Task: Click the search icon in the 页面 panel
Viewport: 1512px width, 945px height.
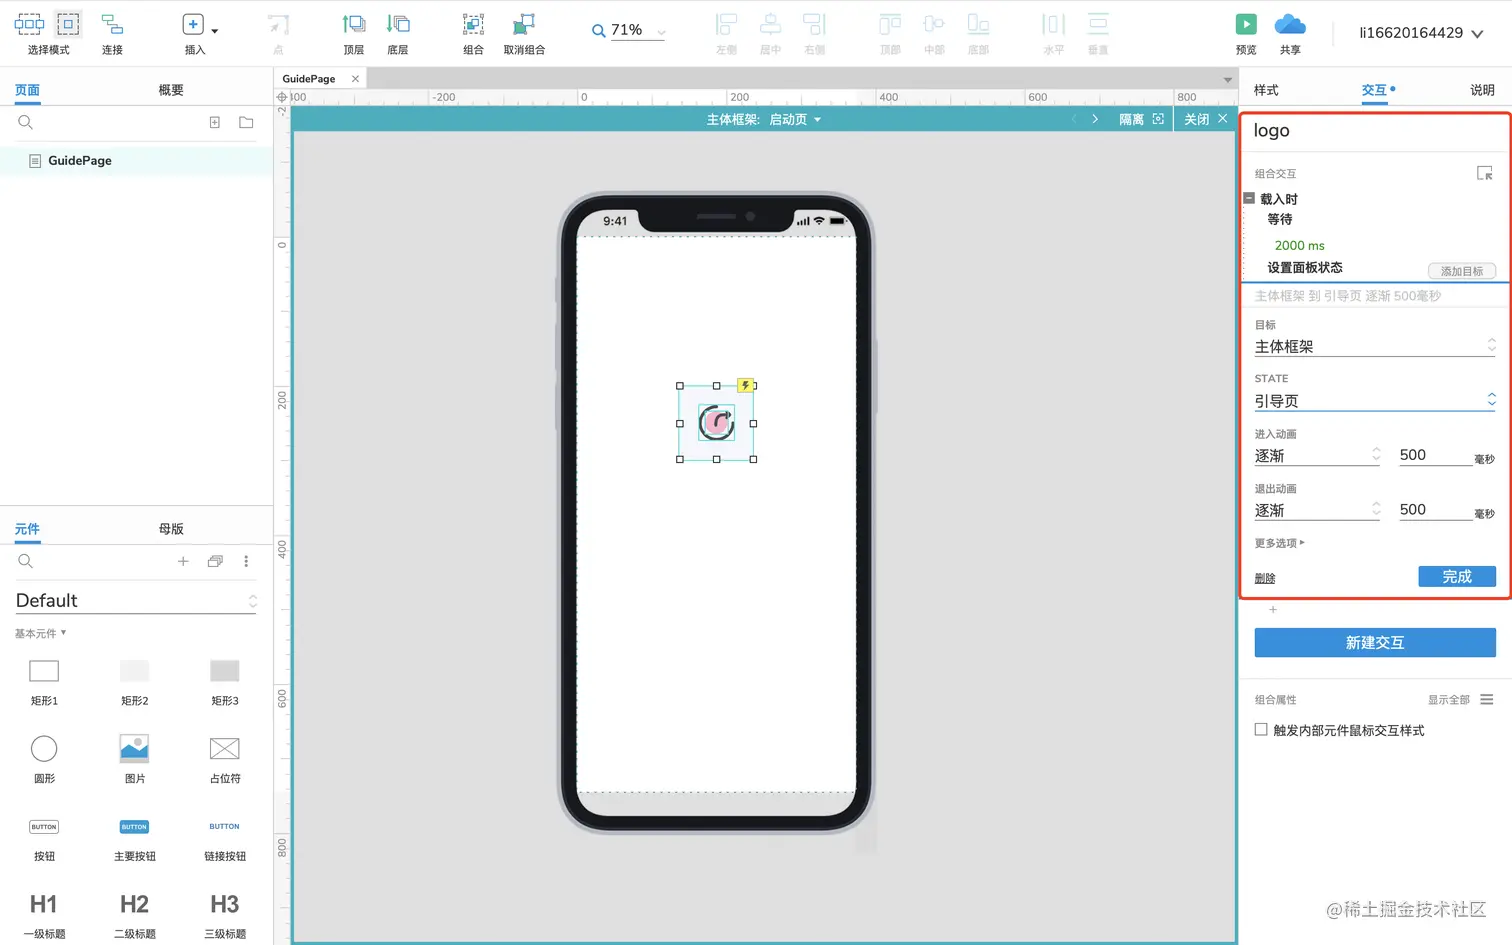Action: pos(26,122)
